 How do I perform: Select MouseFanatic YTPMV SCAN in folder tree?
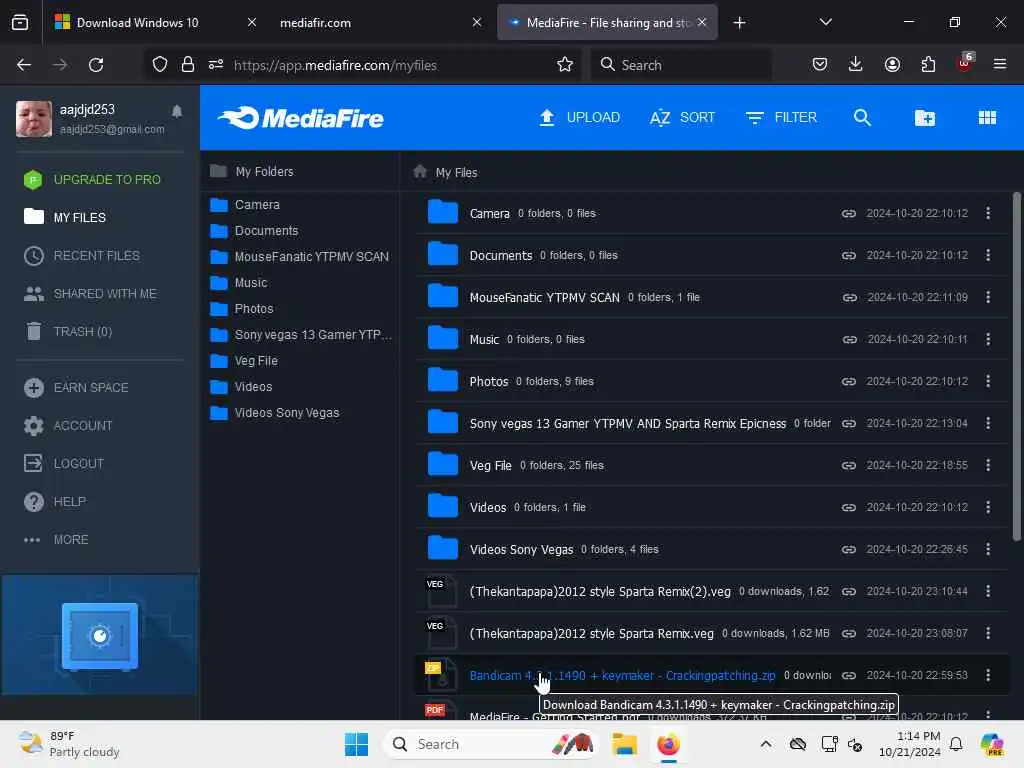point(300,257)
